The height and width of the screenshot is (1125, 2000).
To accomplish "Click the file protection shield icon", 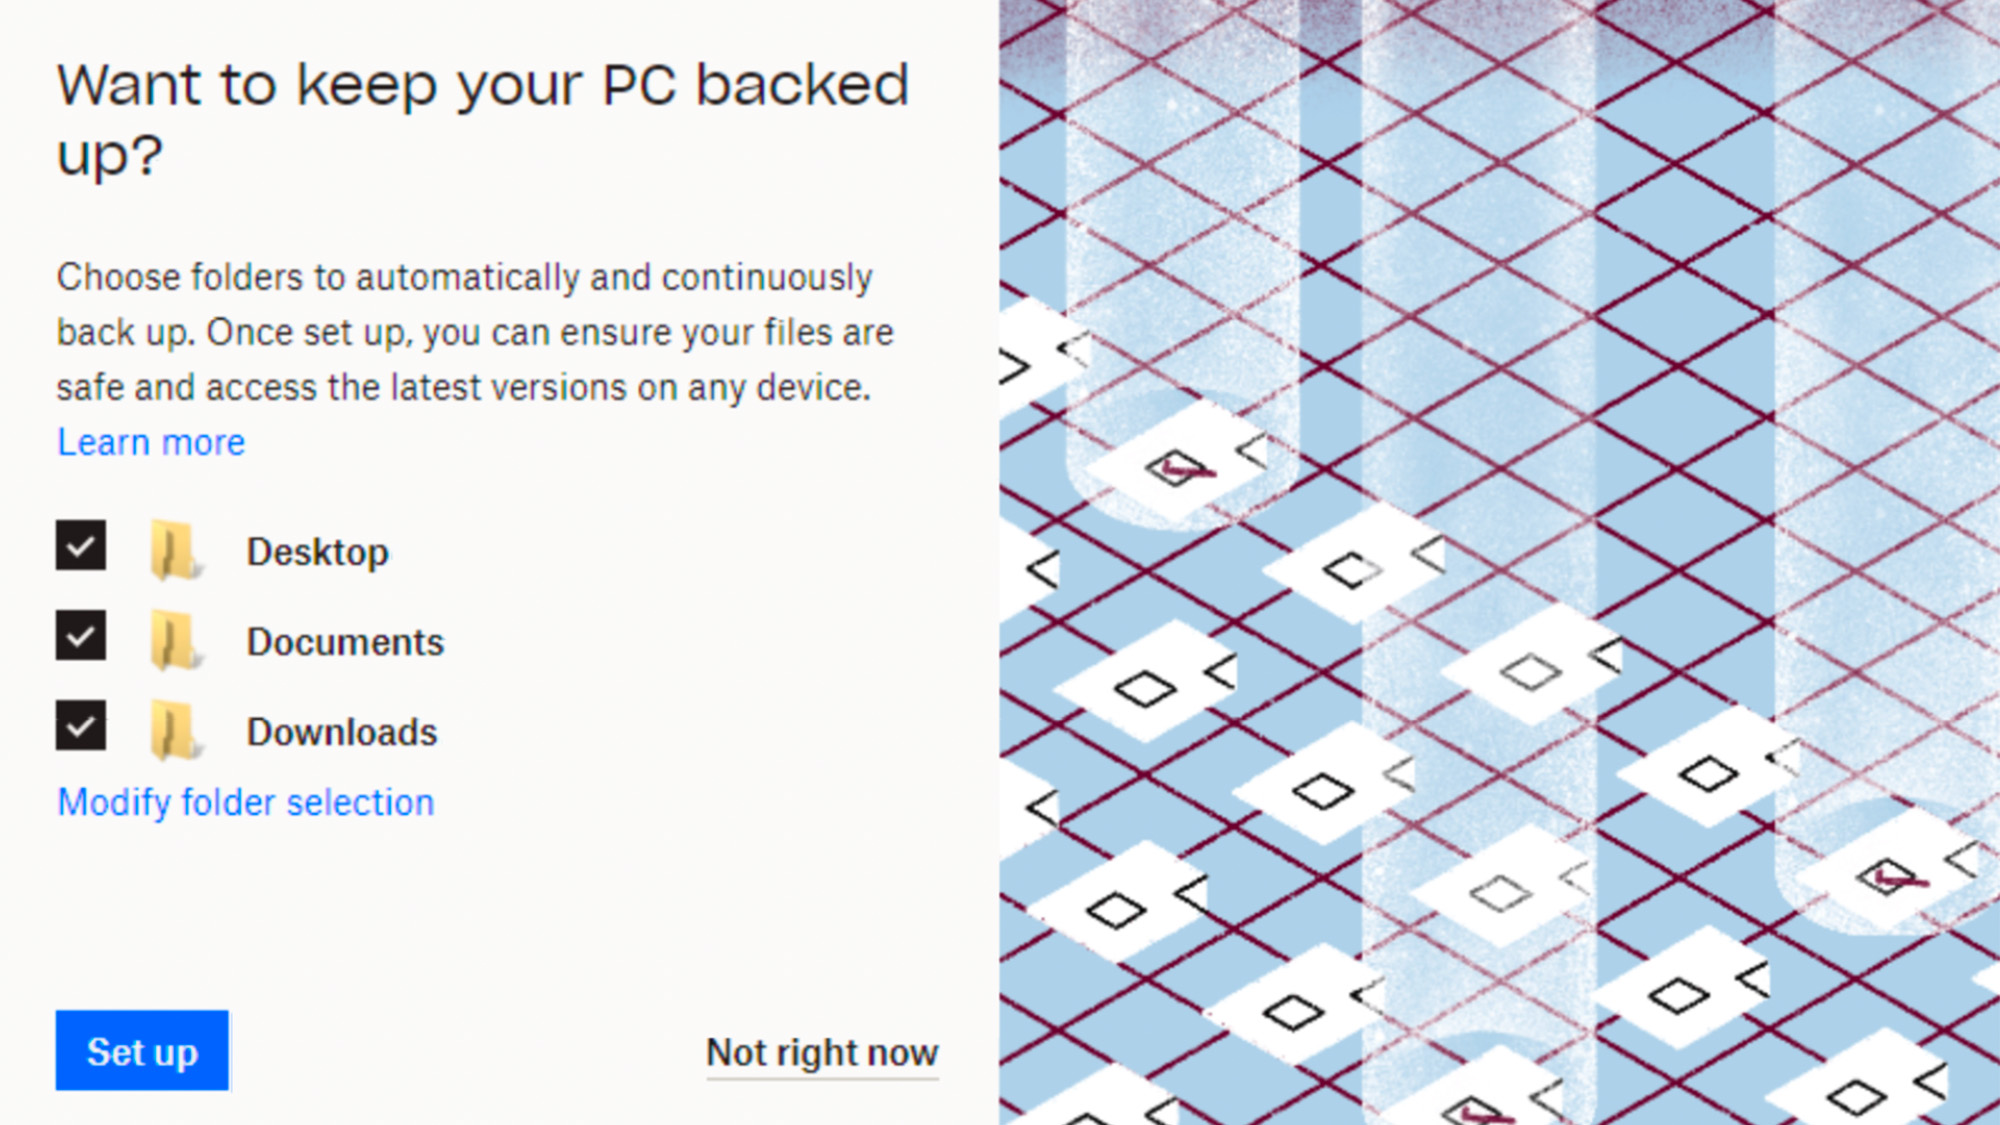I will (x=1174, y=467).
